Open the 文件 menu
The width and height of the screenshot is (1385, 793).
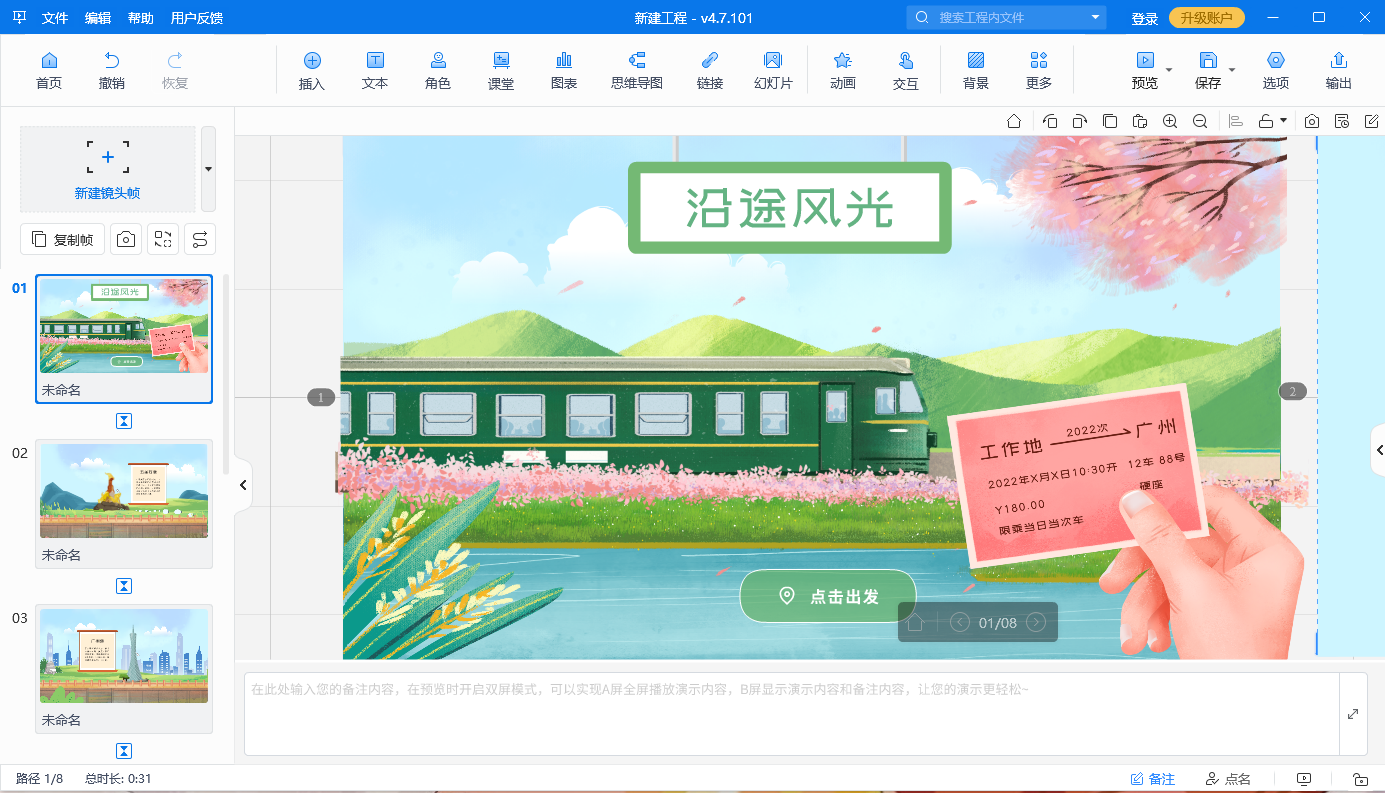click(56, 18)
